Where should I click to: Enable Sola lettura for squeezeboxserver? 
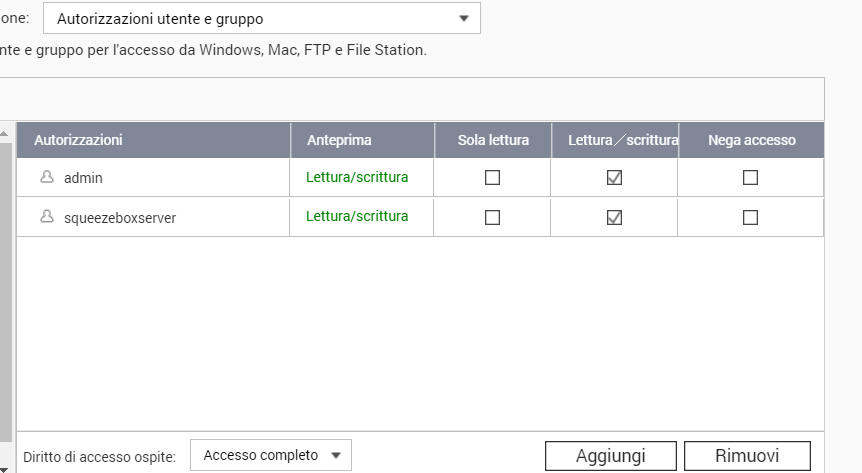(492, 217)
